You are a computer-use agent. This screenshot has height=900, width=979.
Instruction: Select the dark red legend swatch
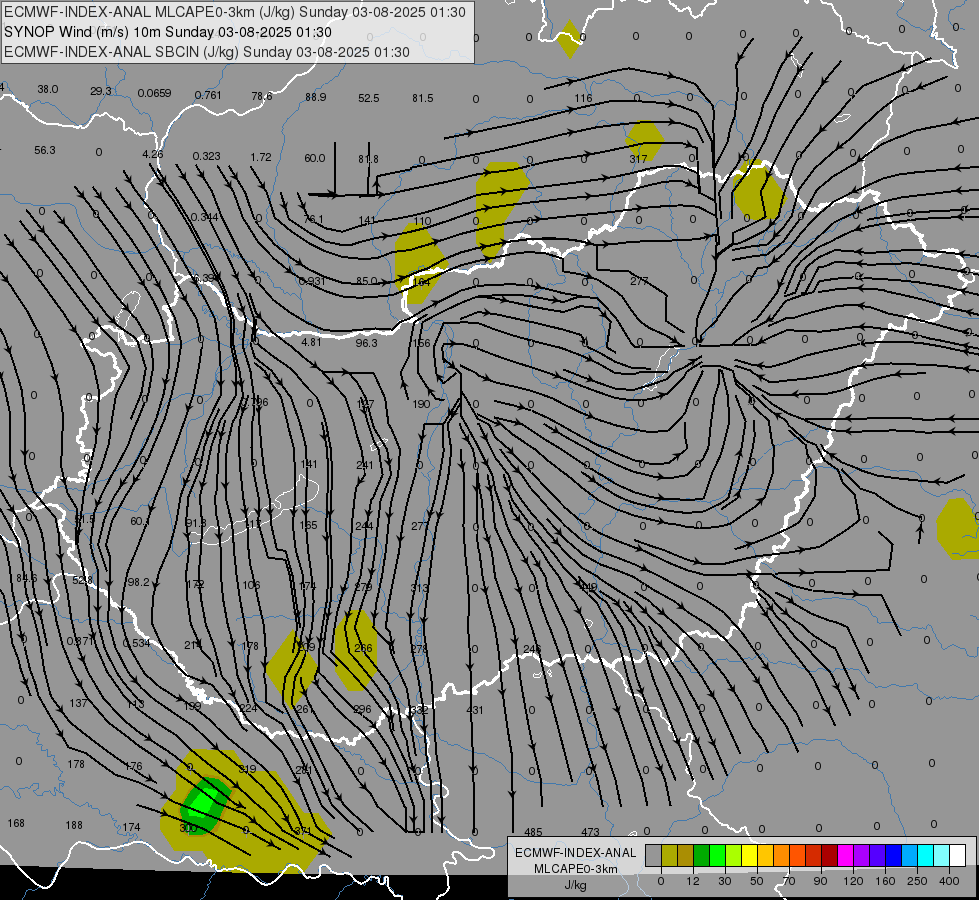click(x=829, y=855)
